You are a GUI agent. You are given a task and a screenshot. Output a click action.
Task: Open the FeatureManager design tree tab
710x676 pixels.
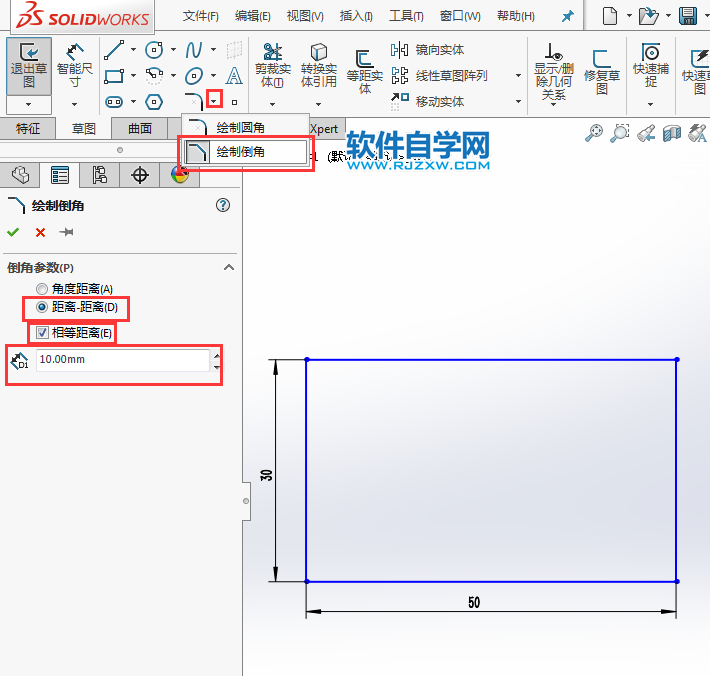[20, 175]
